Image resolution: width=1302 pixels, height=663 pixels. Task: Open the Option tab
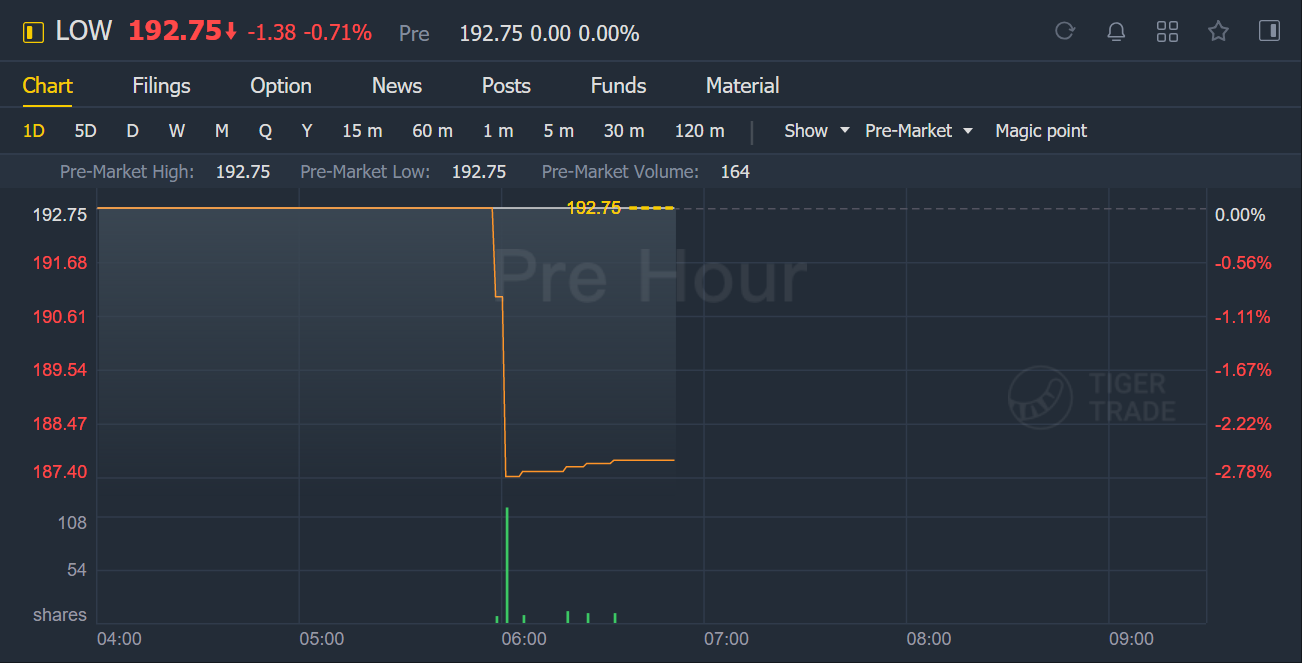[281, 86]
